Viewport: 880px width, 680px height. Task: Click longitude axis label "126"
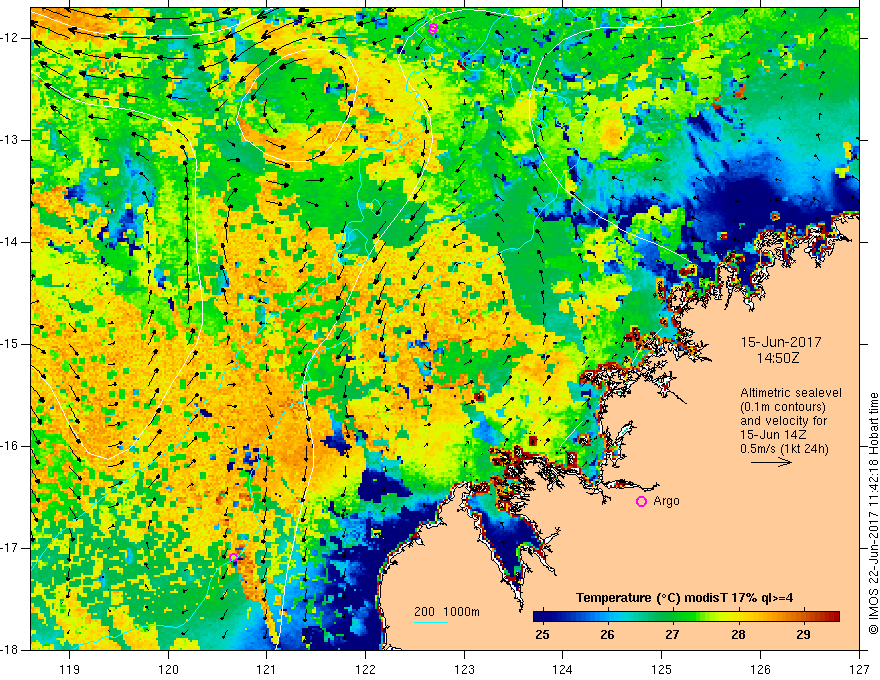(x=760, y=669)
